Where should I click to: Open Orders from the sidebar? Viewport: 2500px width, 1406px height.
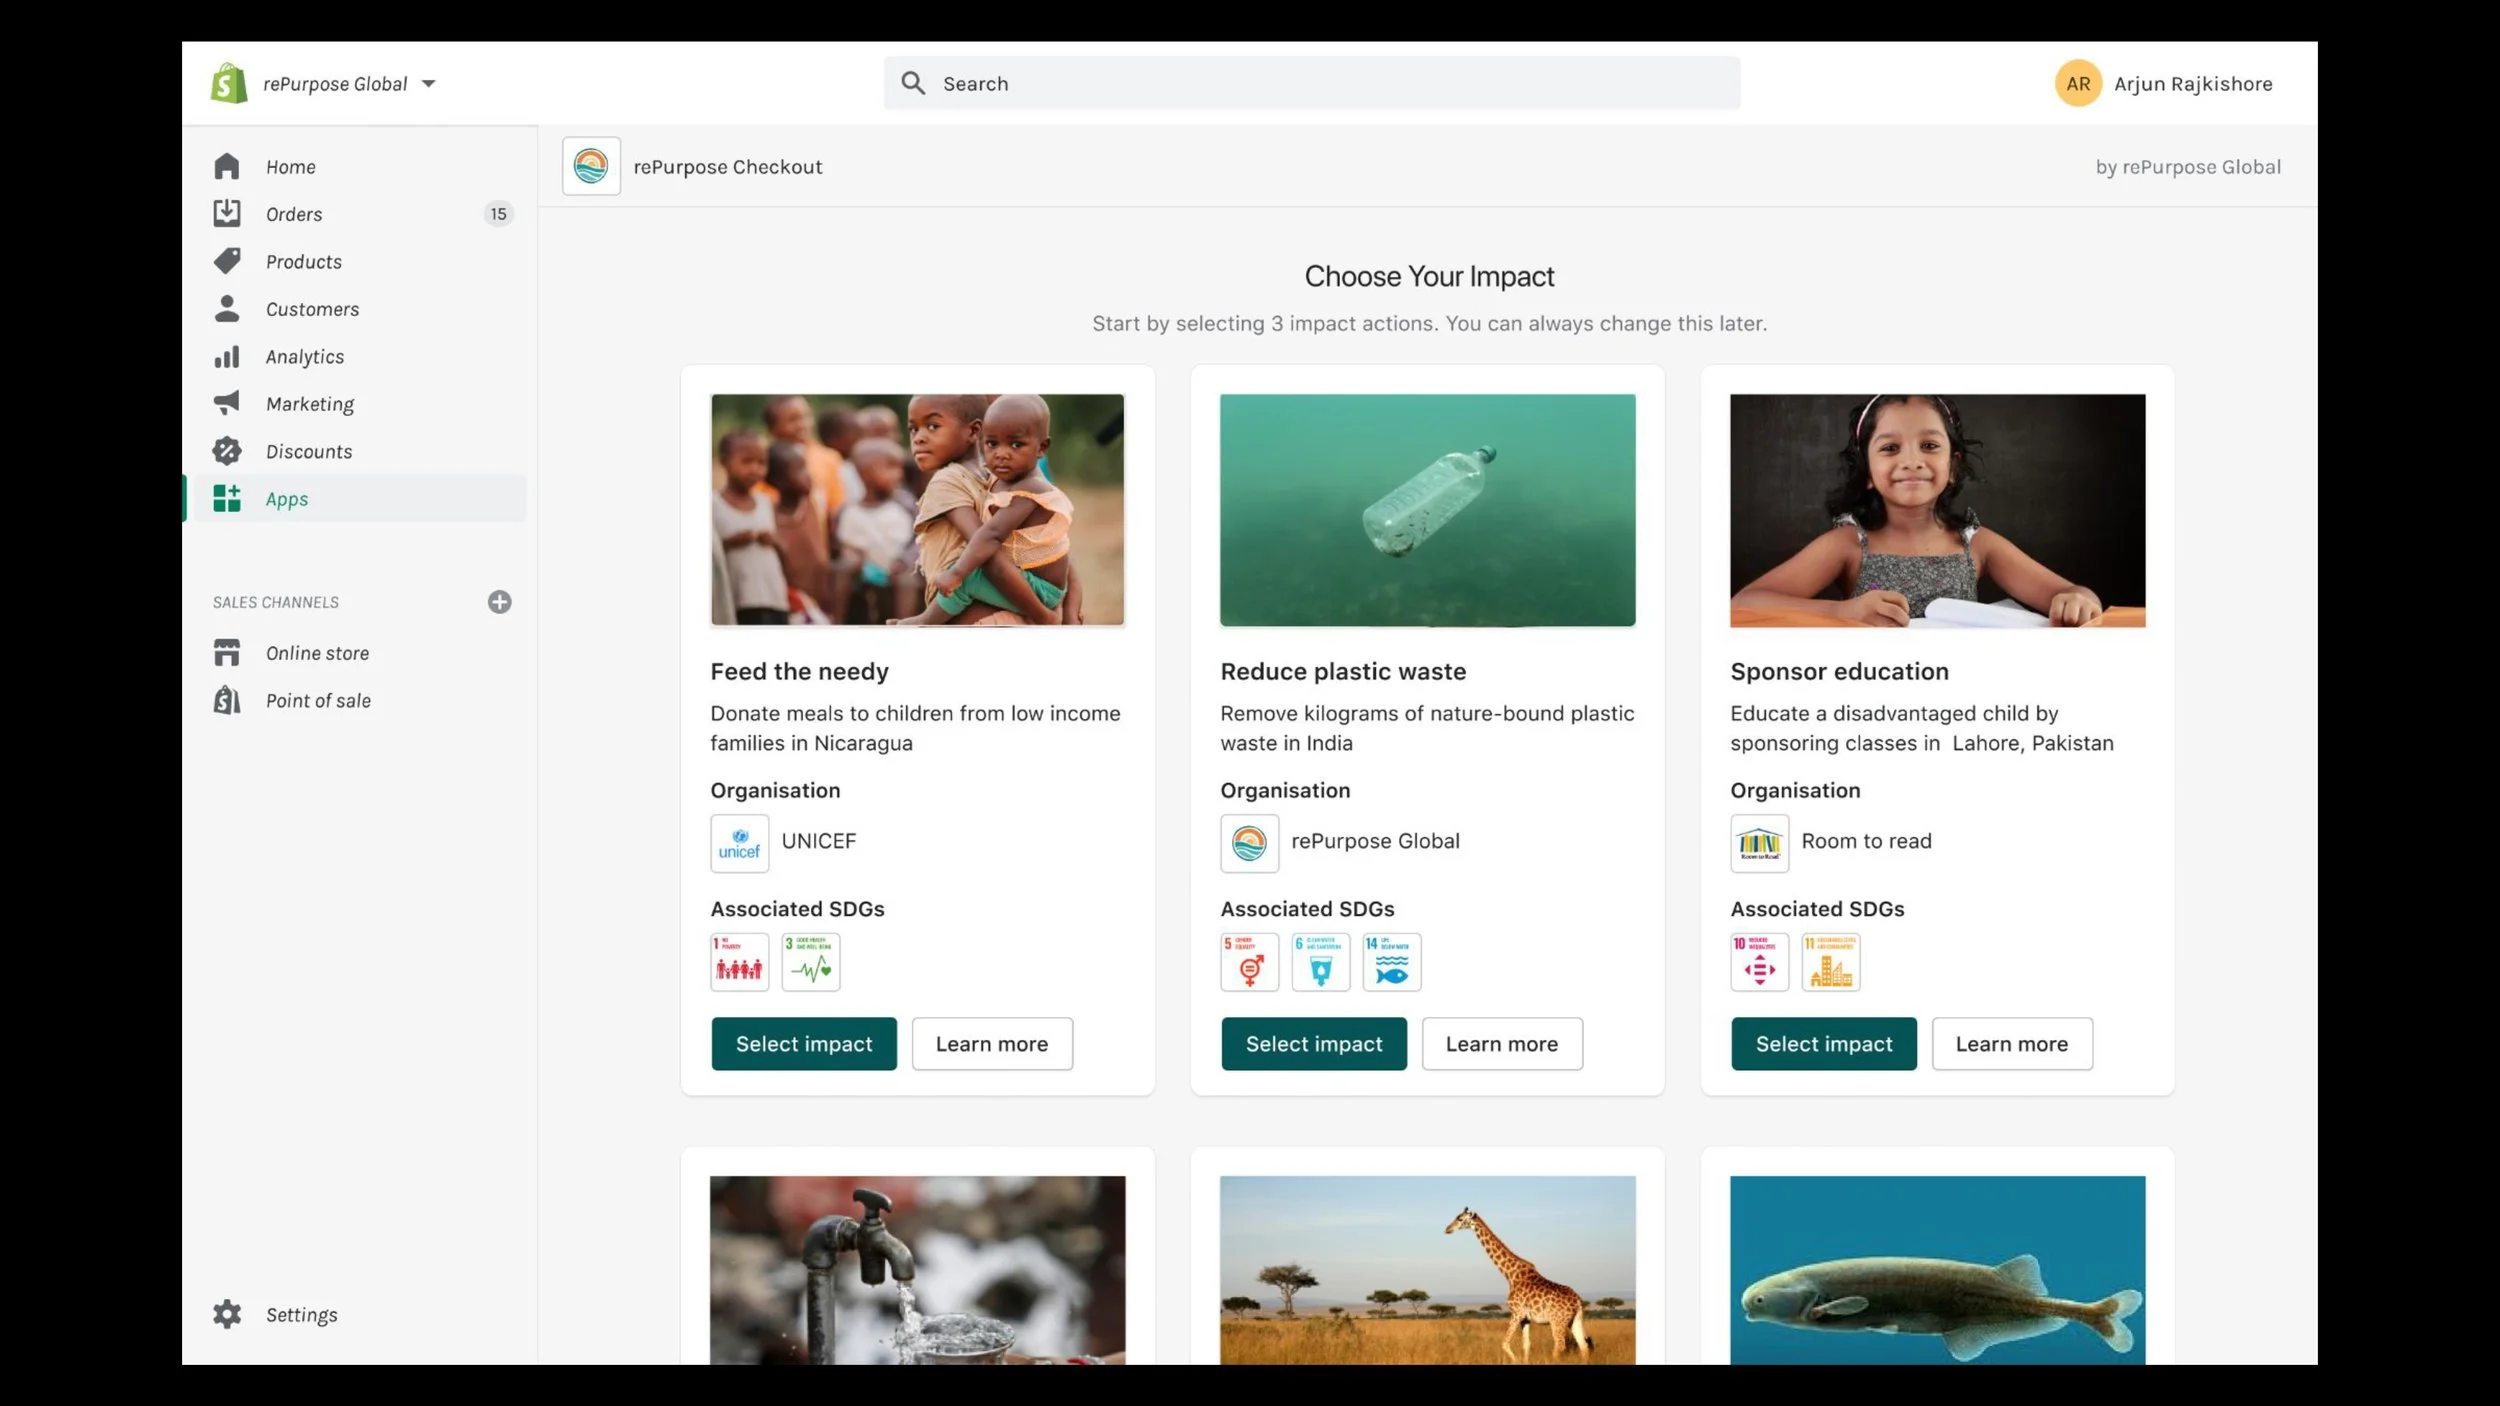coord(293,214)
